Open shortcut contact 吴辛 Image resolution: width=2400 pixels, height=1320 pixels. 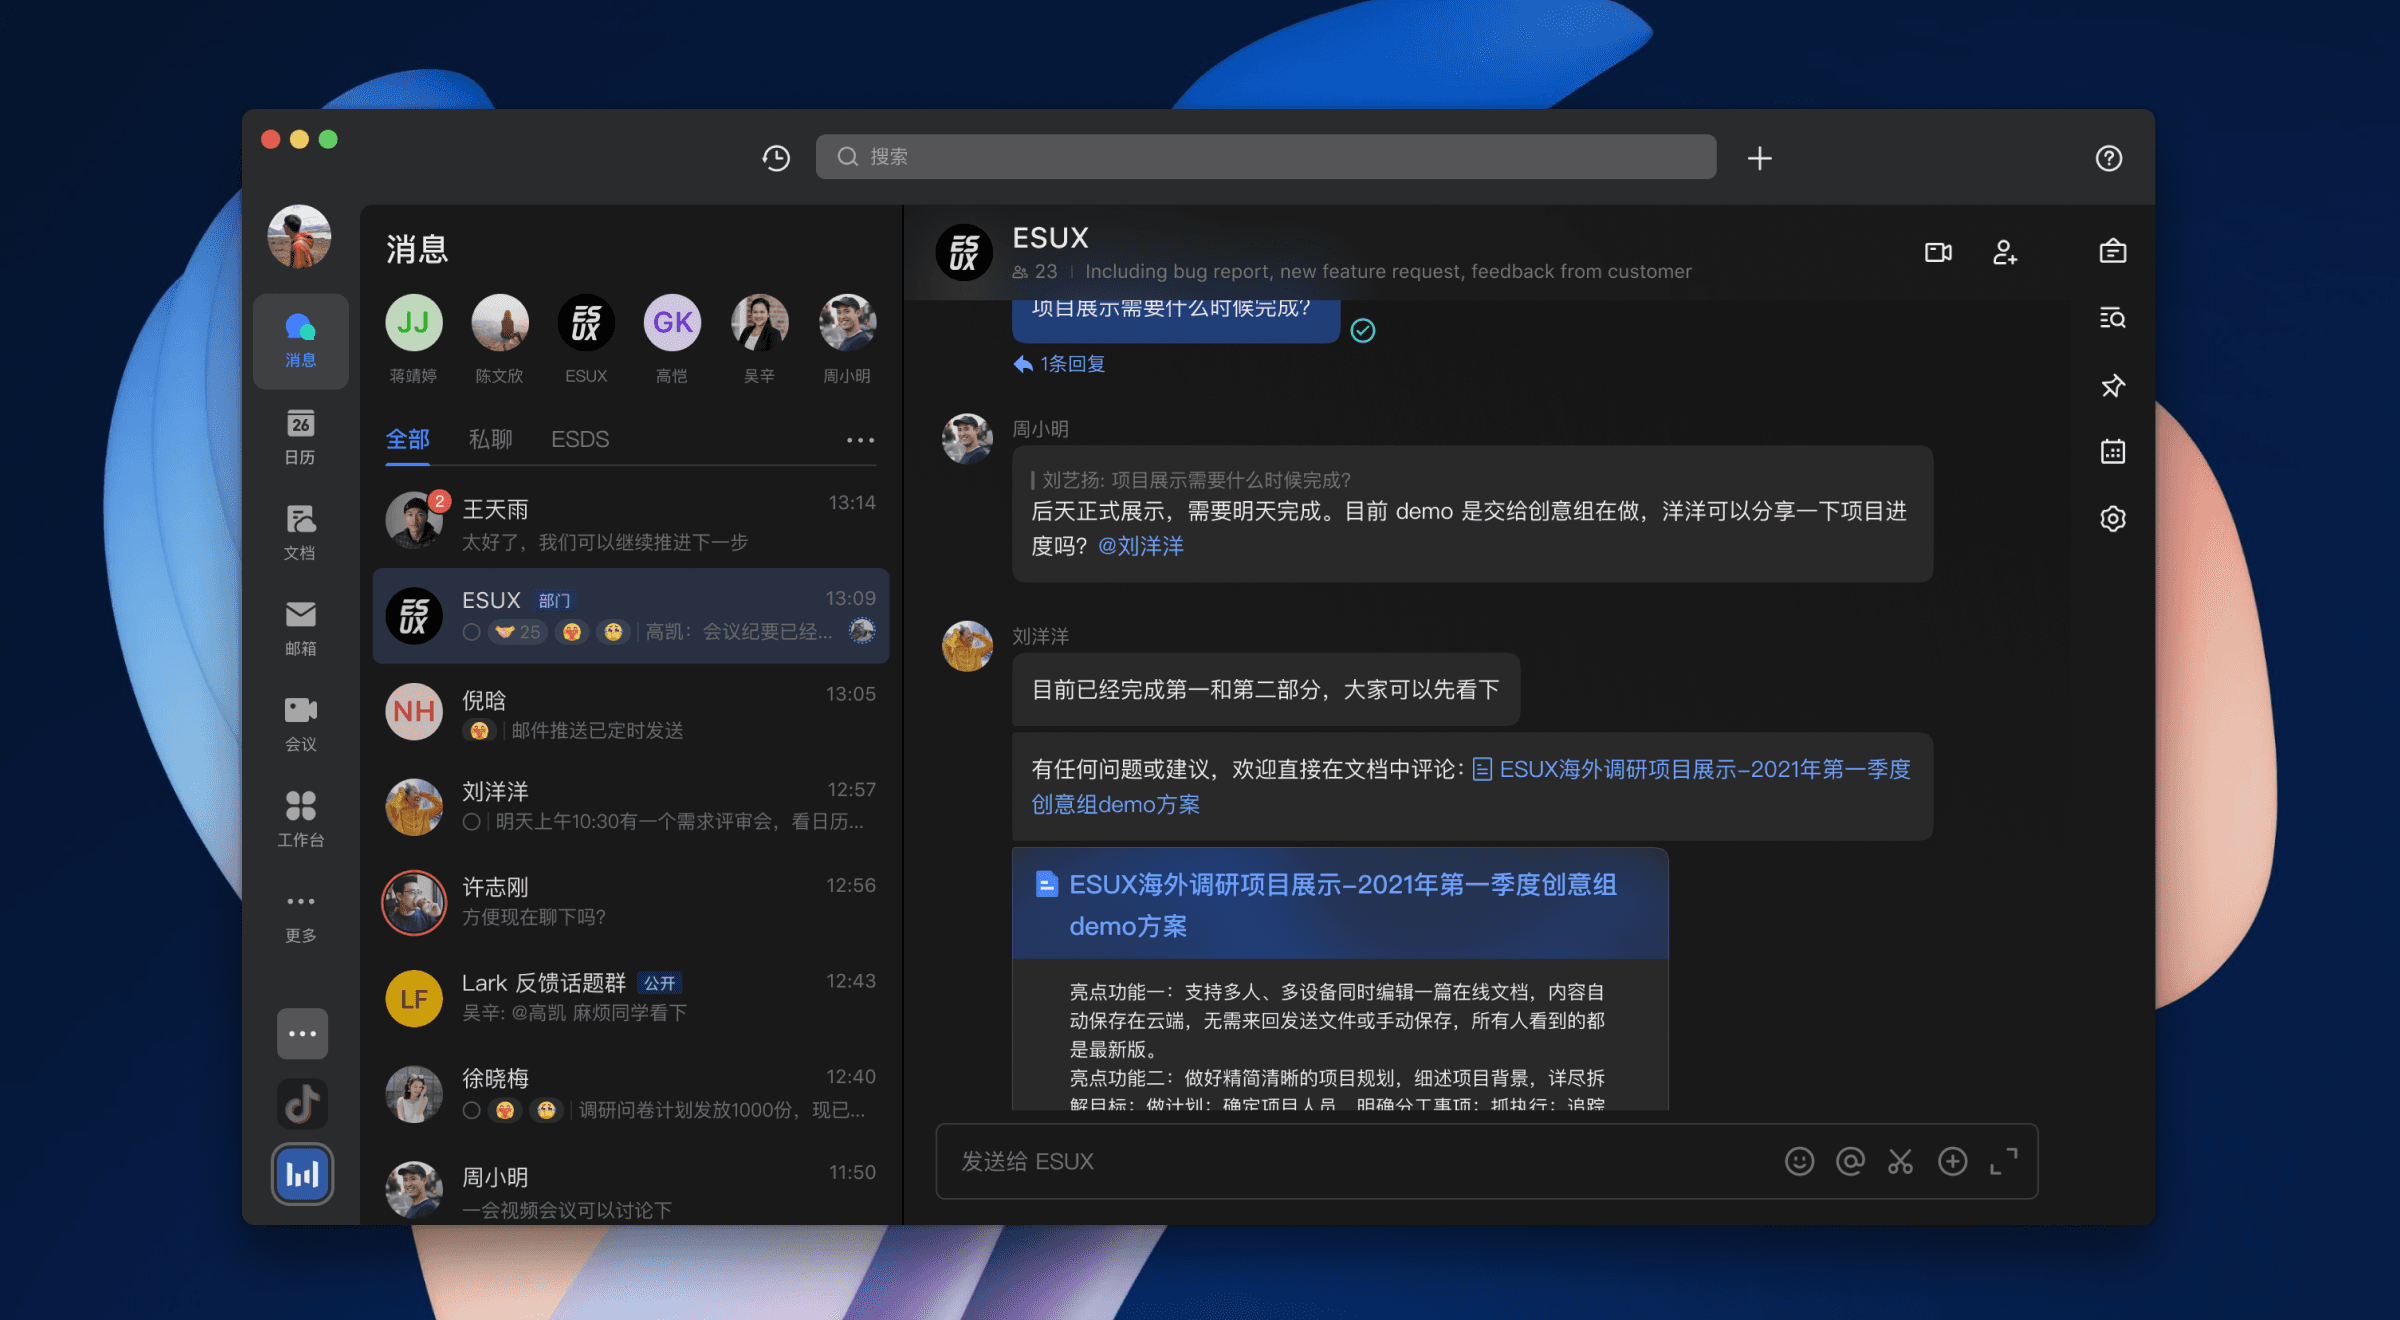[x=759, y=340]
